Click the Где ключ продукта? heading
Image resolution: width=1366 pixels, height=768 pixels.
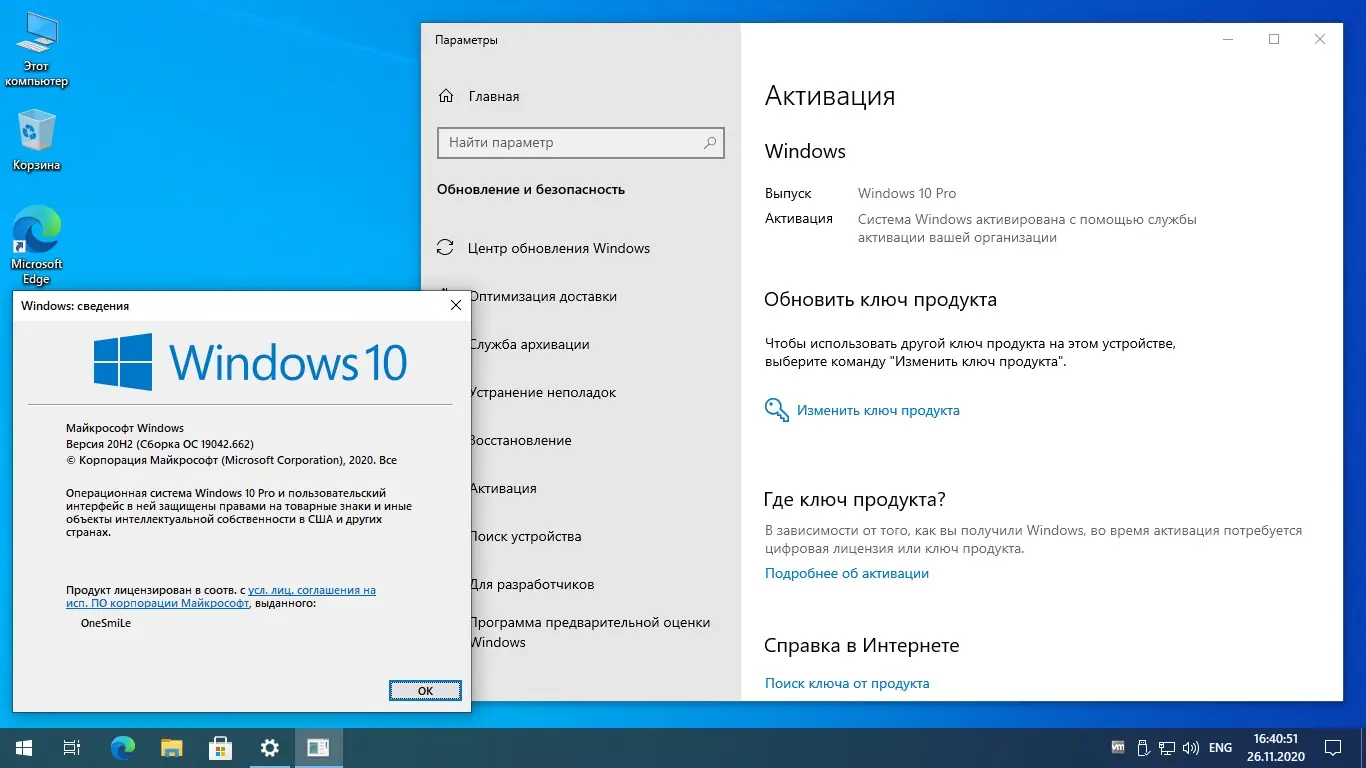tap(855, 499)
